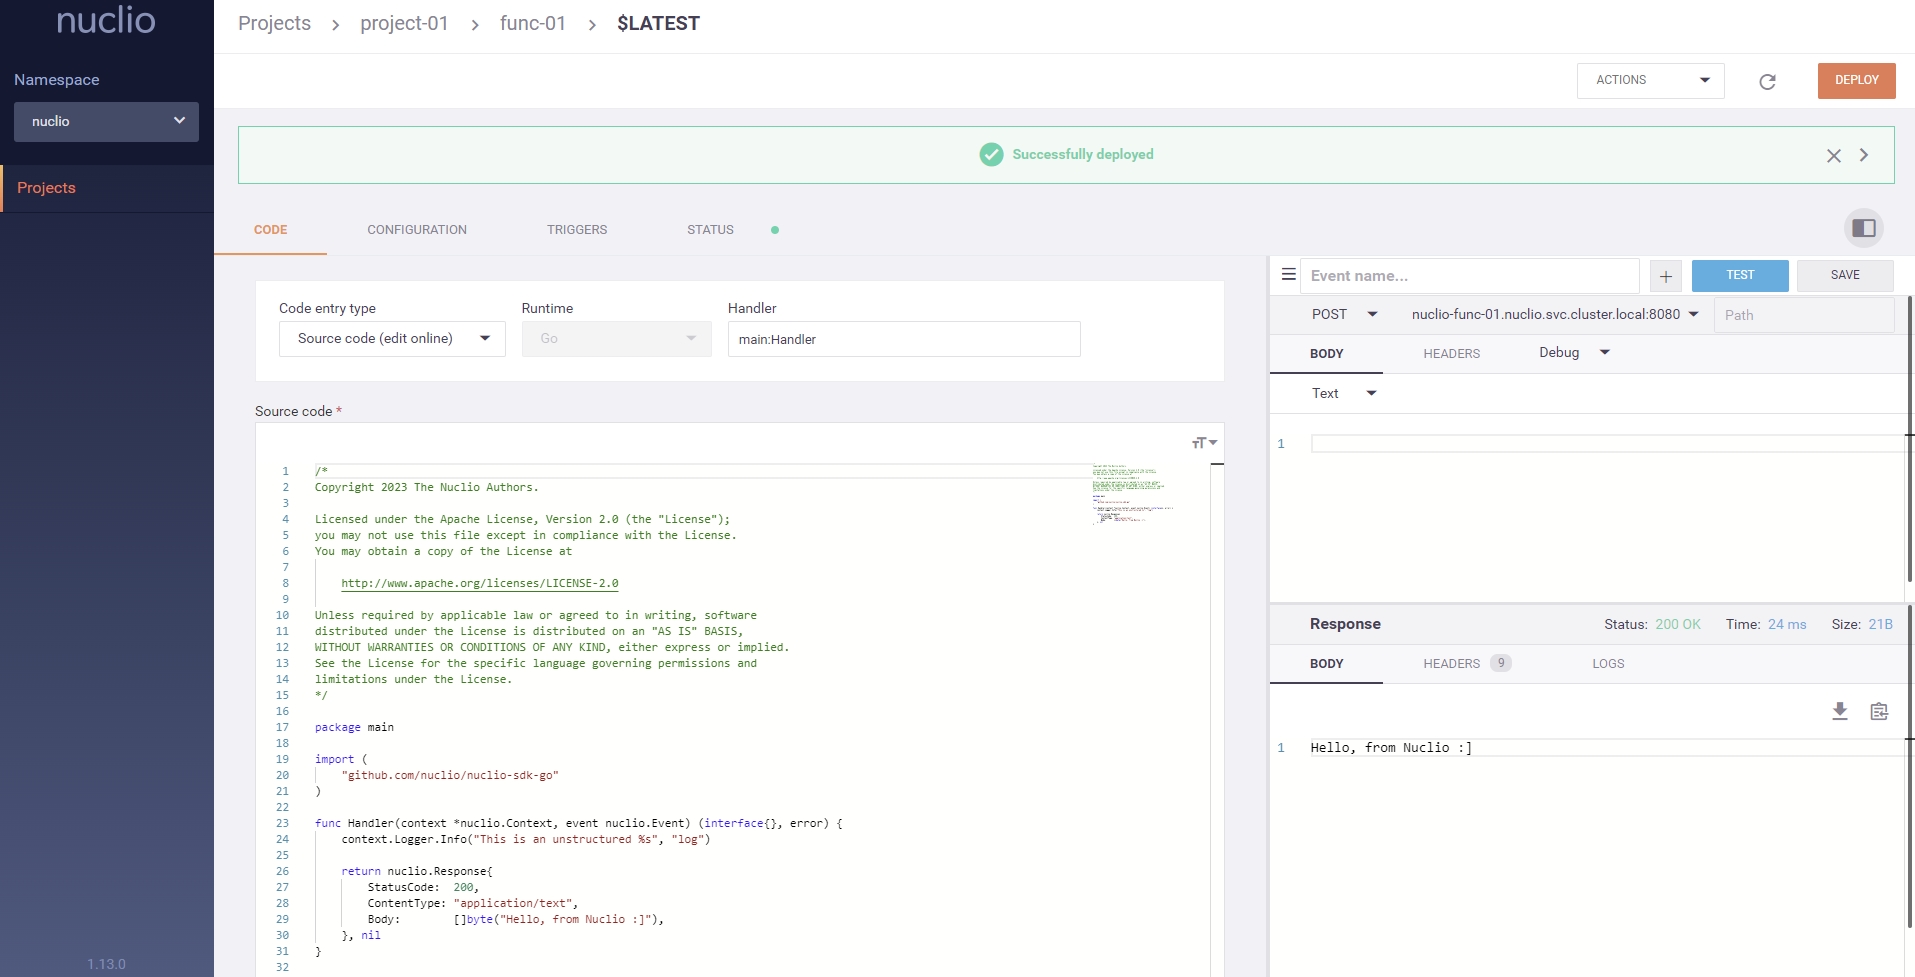This screenshot has height=977, width=1915.
Task: Copy response body to clipboard
Action: click(x=1879, y=711)
